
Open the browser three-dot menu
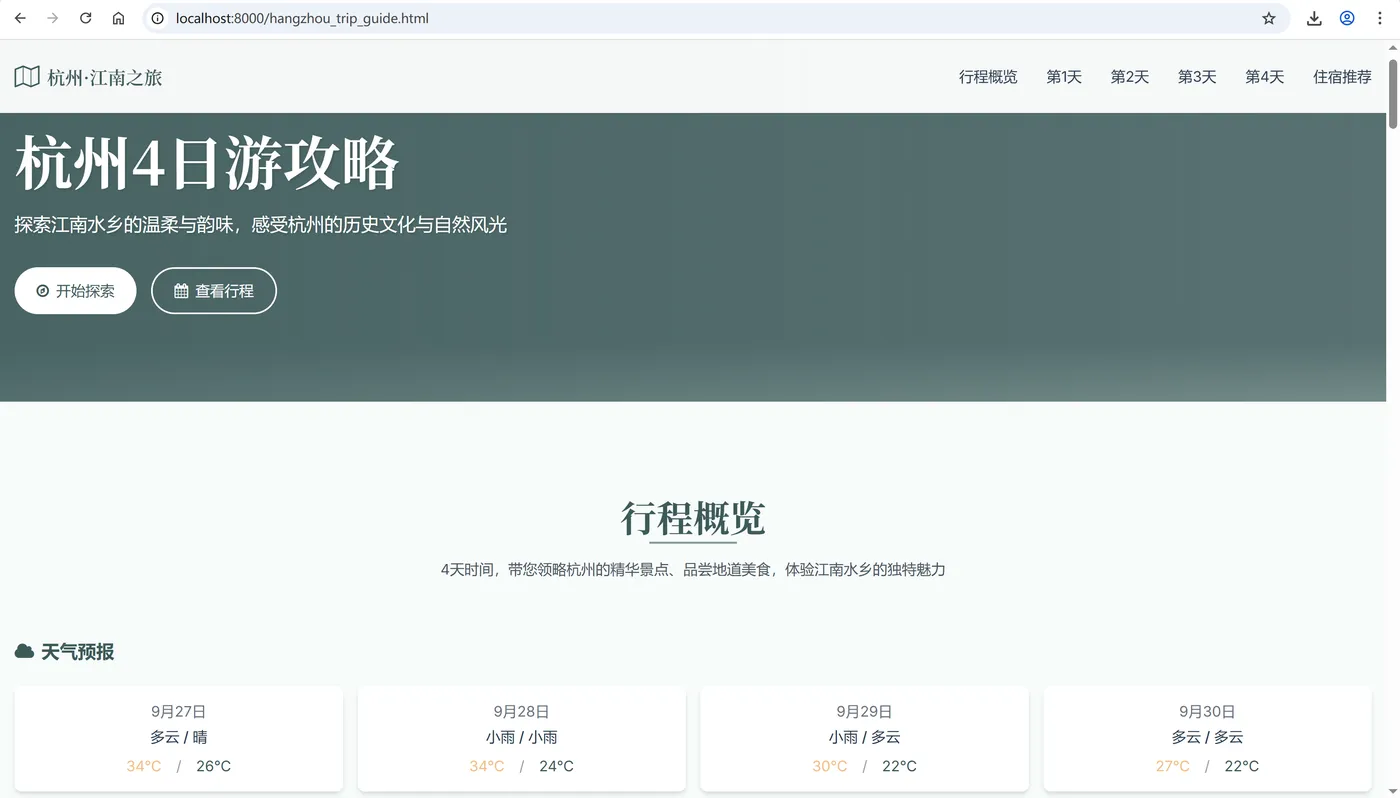pos(1379,17)
